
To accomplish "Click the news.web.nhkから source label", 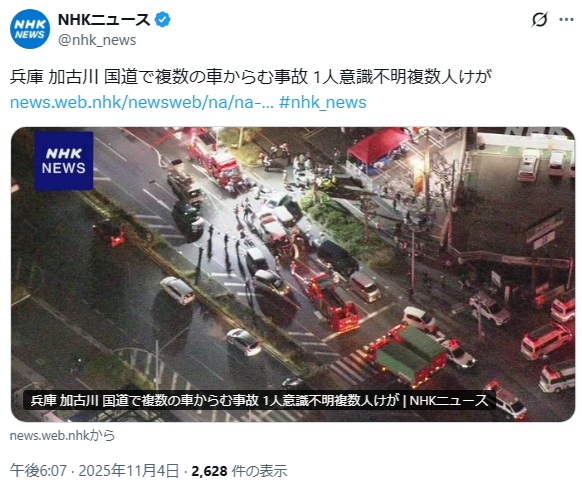I will point(62,435).
